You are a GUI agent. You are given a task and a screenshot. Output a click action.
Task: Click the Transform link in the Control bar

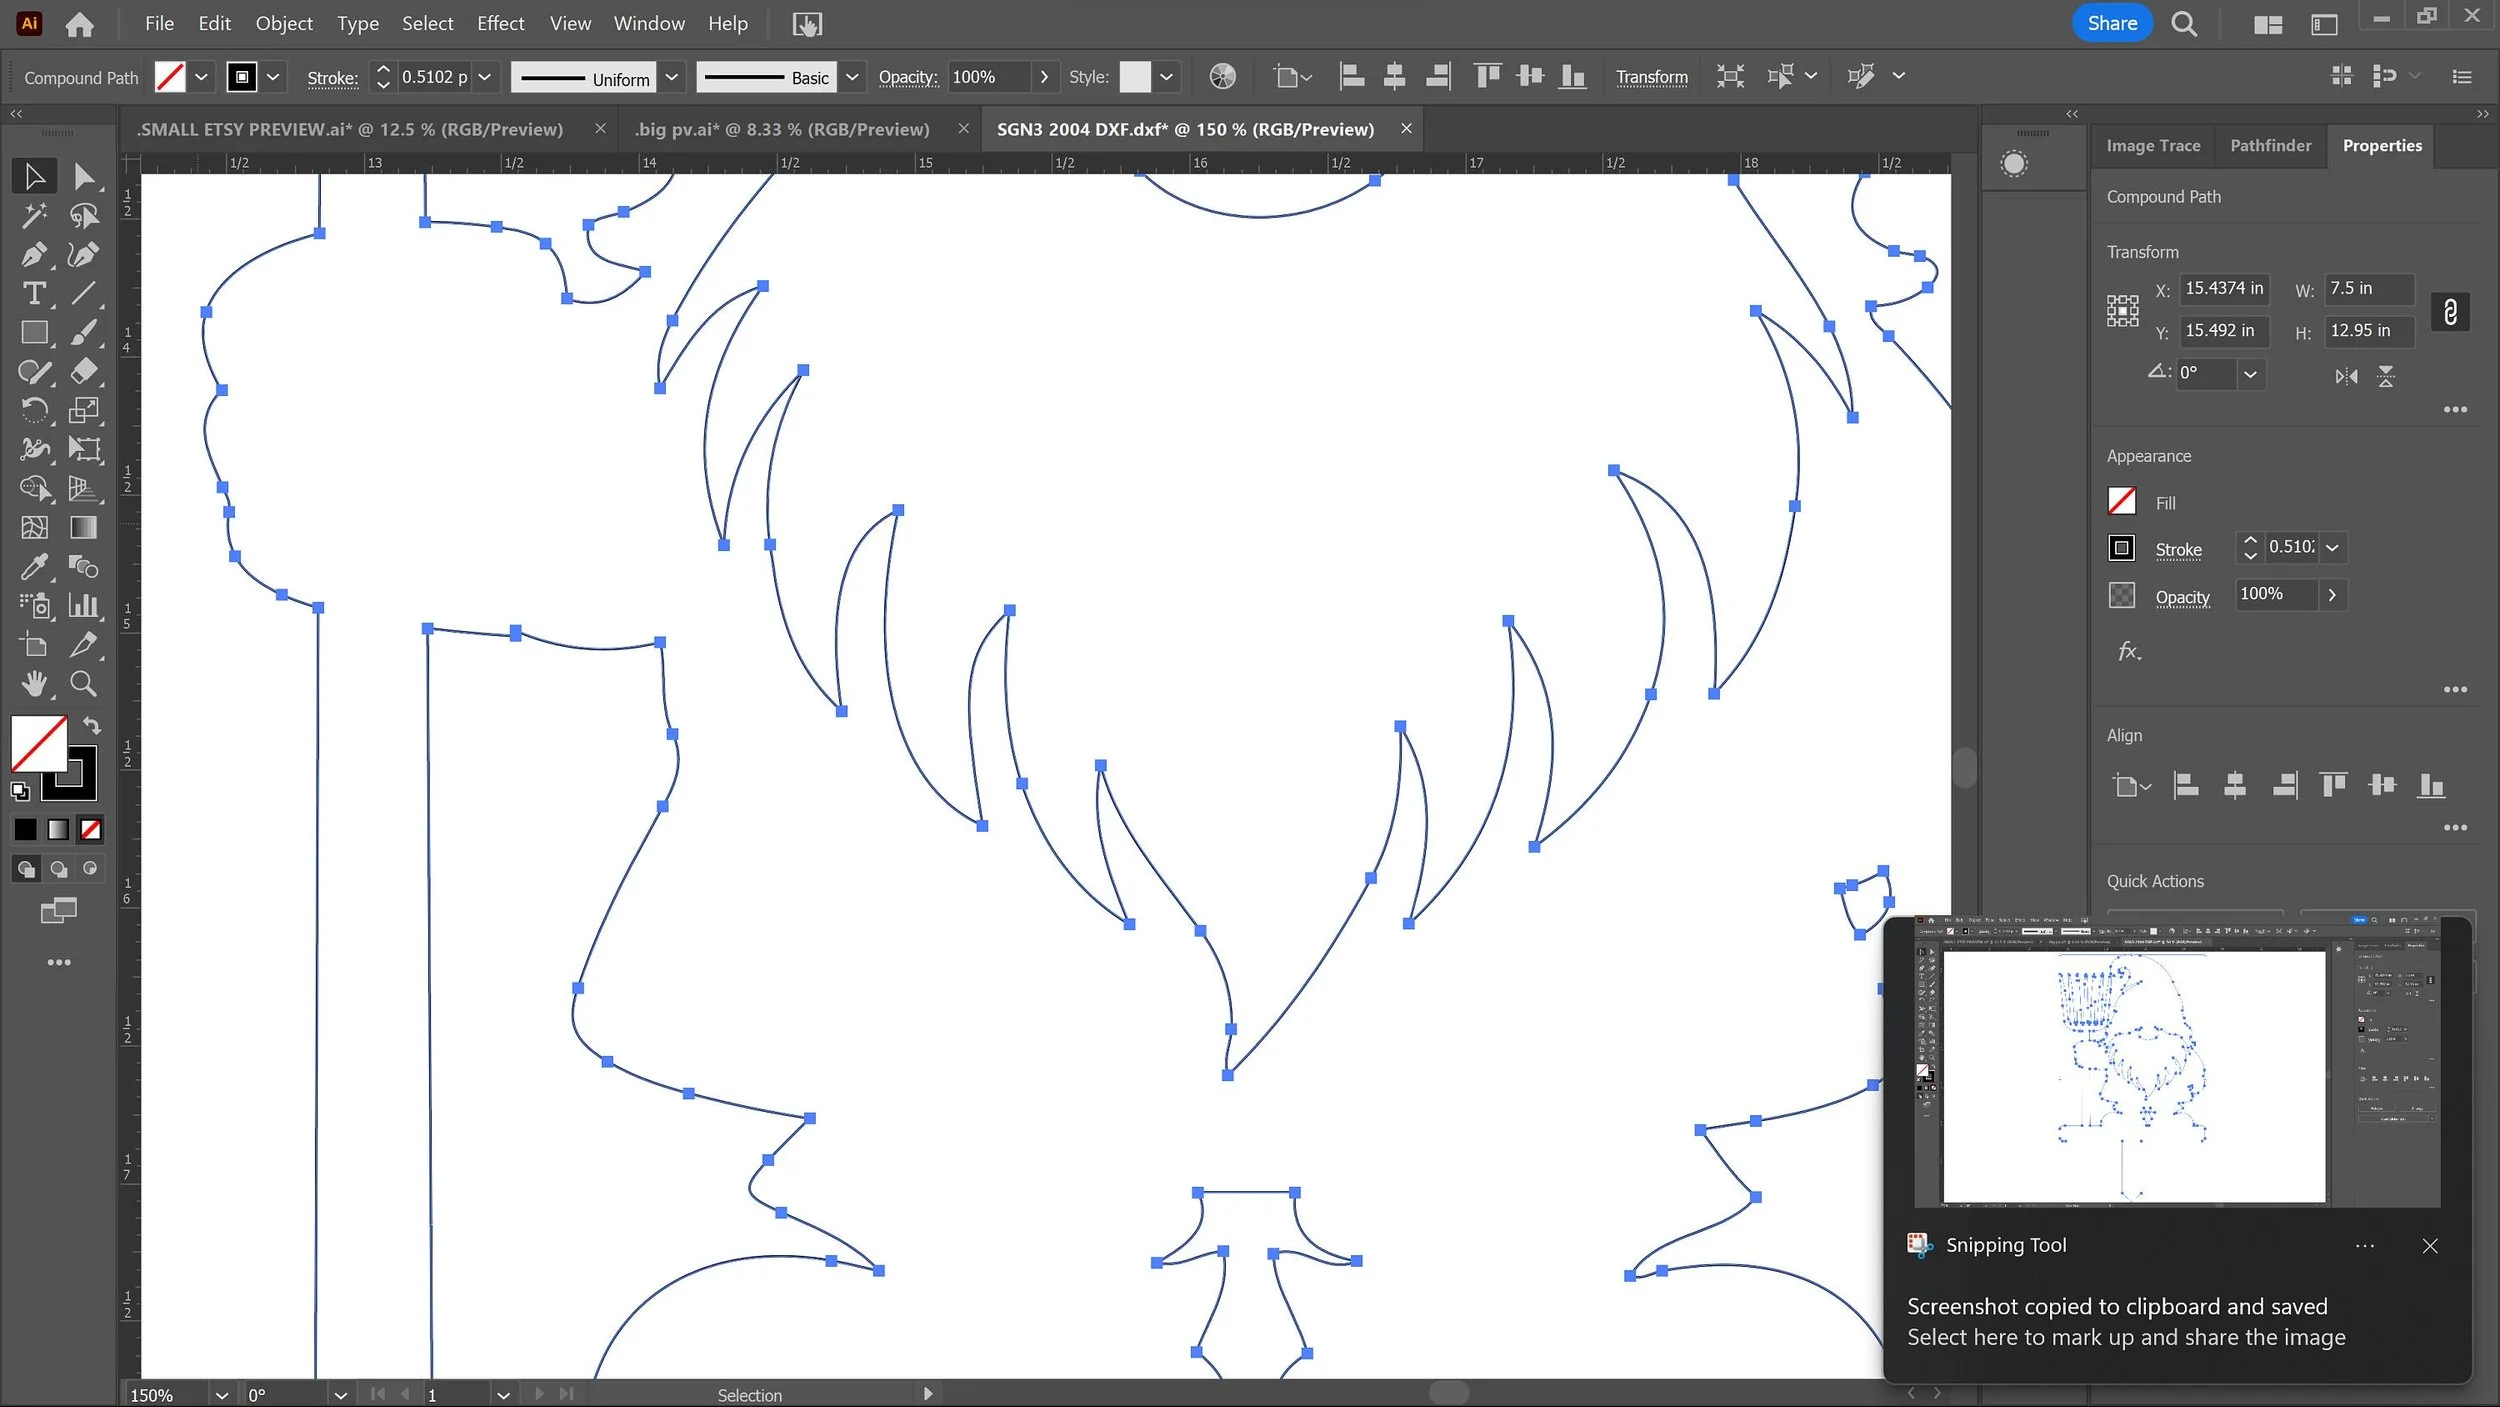[x=1651, y=77]
